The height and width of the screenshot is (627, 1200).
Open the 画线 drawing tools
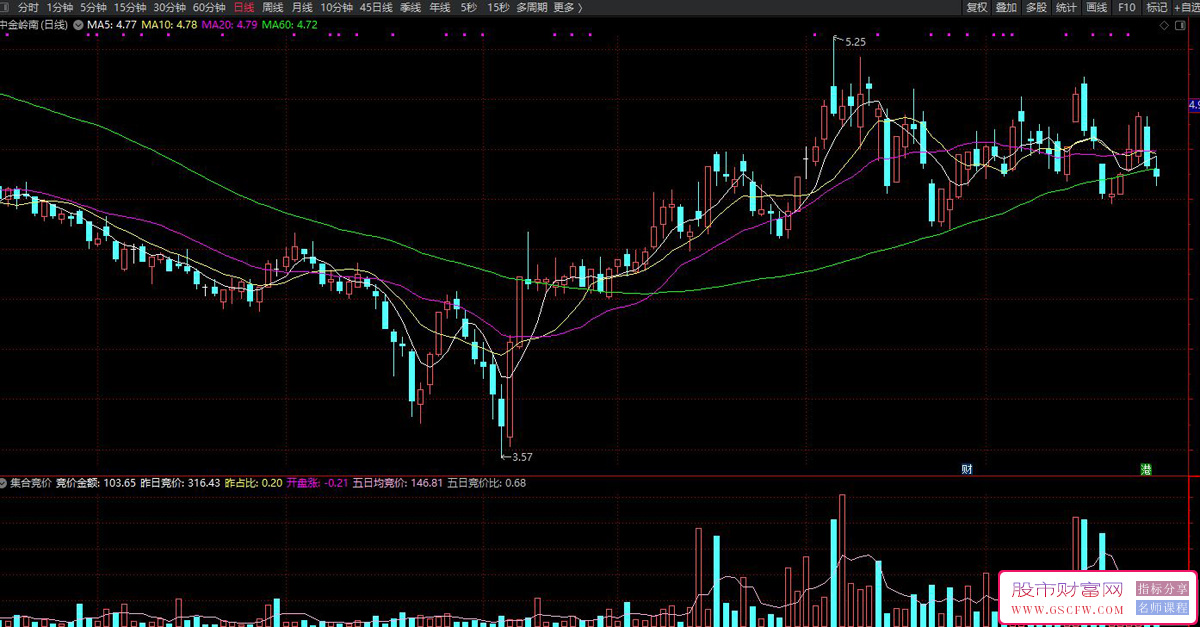pyautogui.click(x=1097, y=7)
